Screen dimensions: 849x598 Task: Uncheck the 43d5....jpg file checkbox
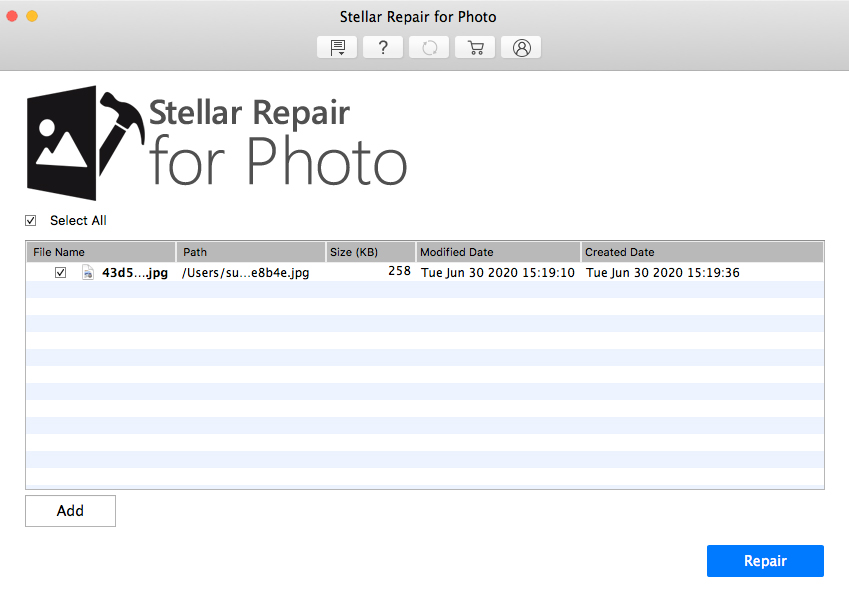(61, 272)
